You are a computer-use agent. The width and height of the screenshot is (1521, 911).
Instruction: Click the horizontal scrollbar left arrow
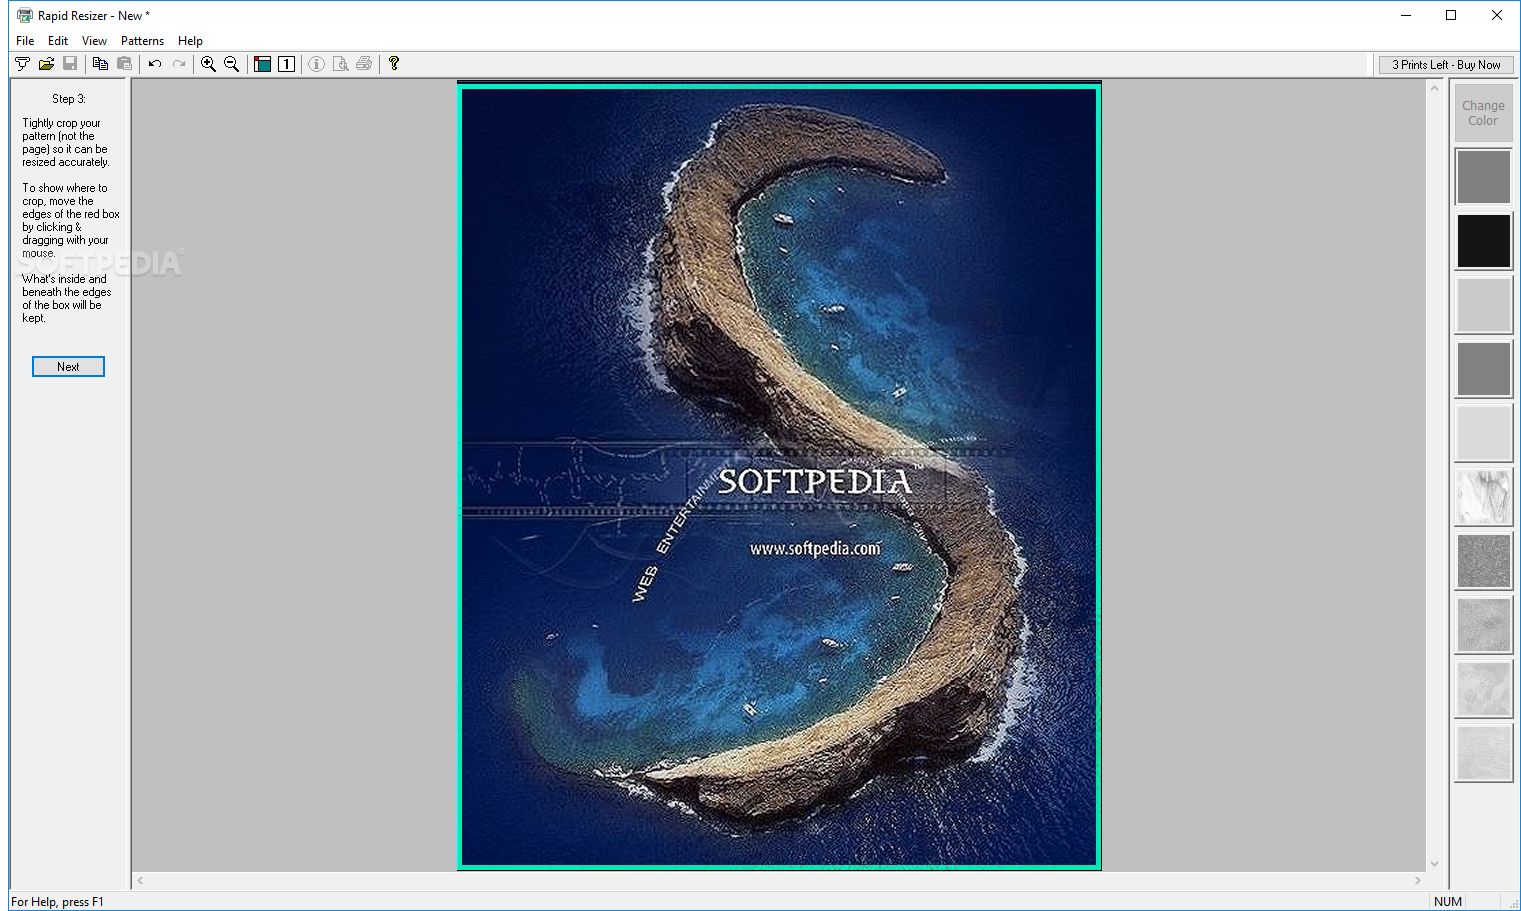coord(140,881)
